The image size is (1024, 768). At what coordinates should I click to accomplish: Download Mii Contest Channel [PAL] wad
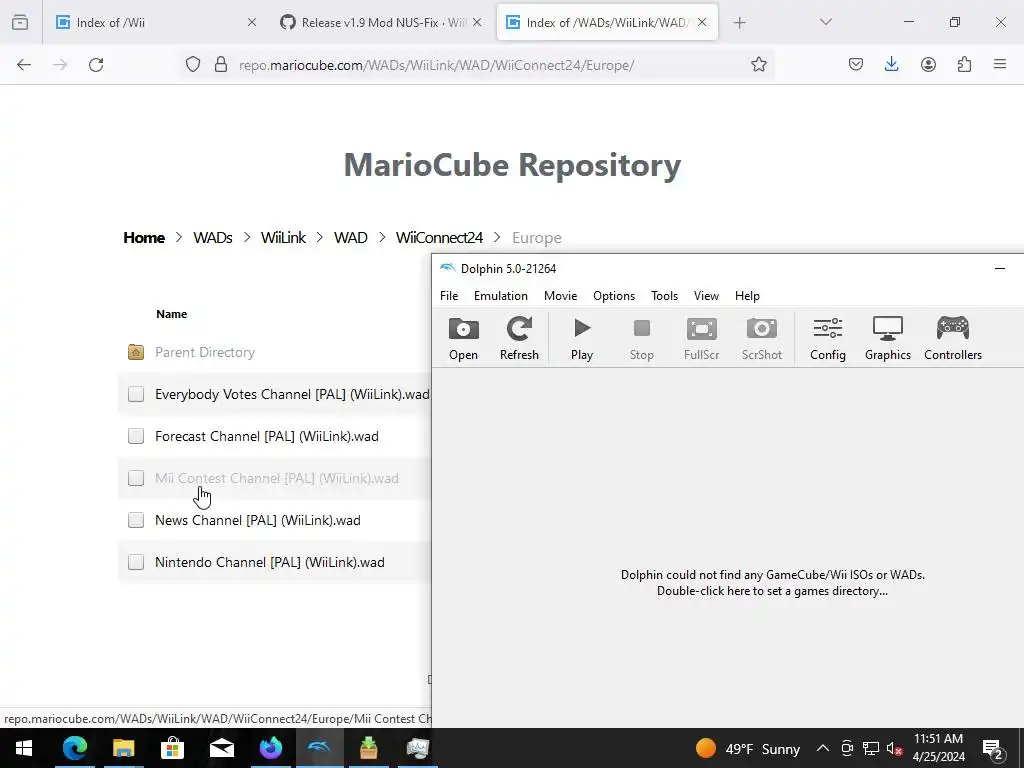coord(276,478)
